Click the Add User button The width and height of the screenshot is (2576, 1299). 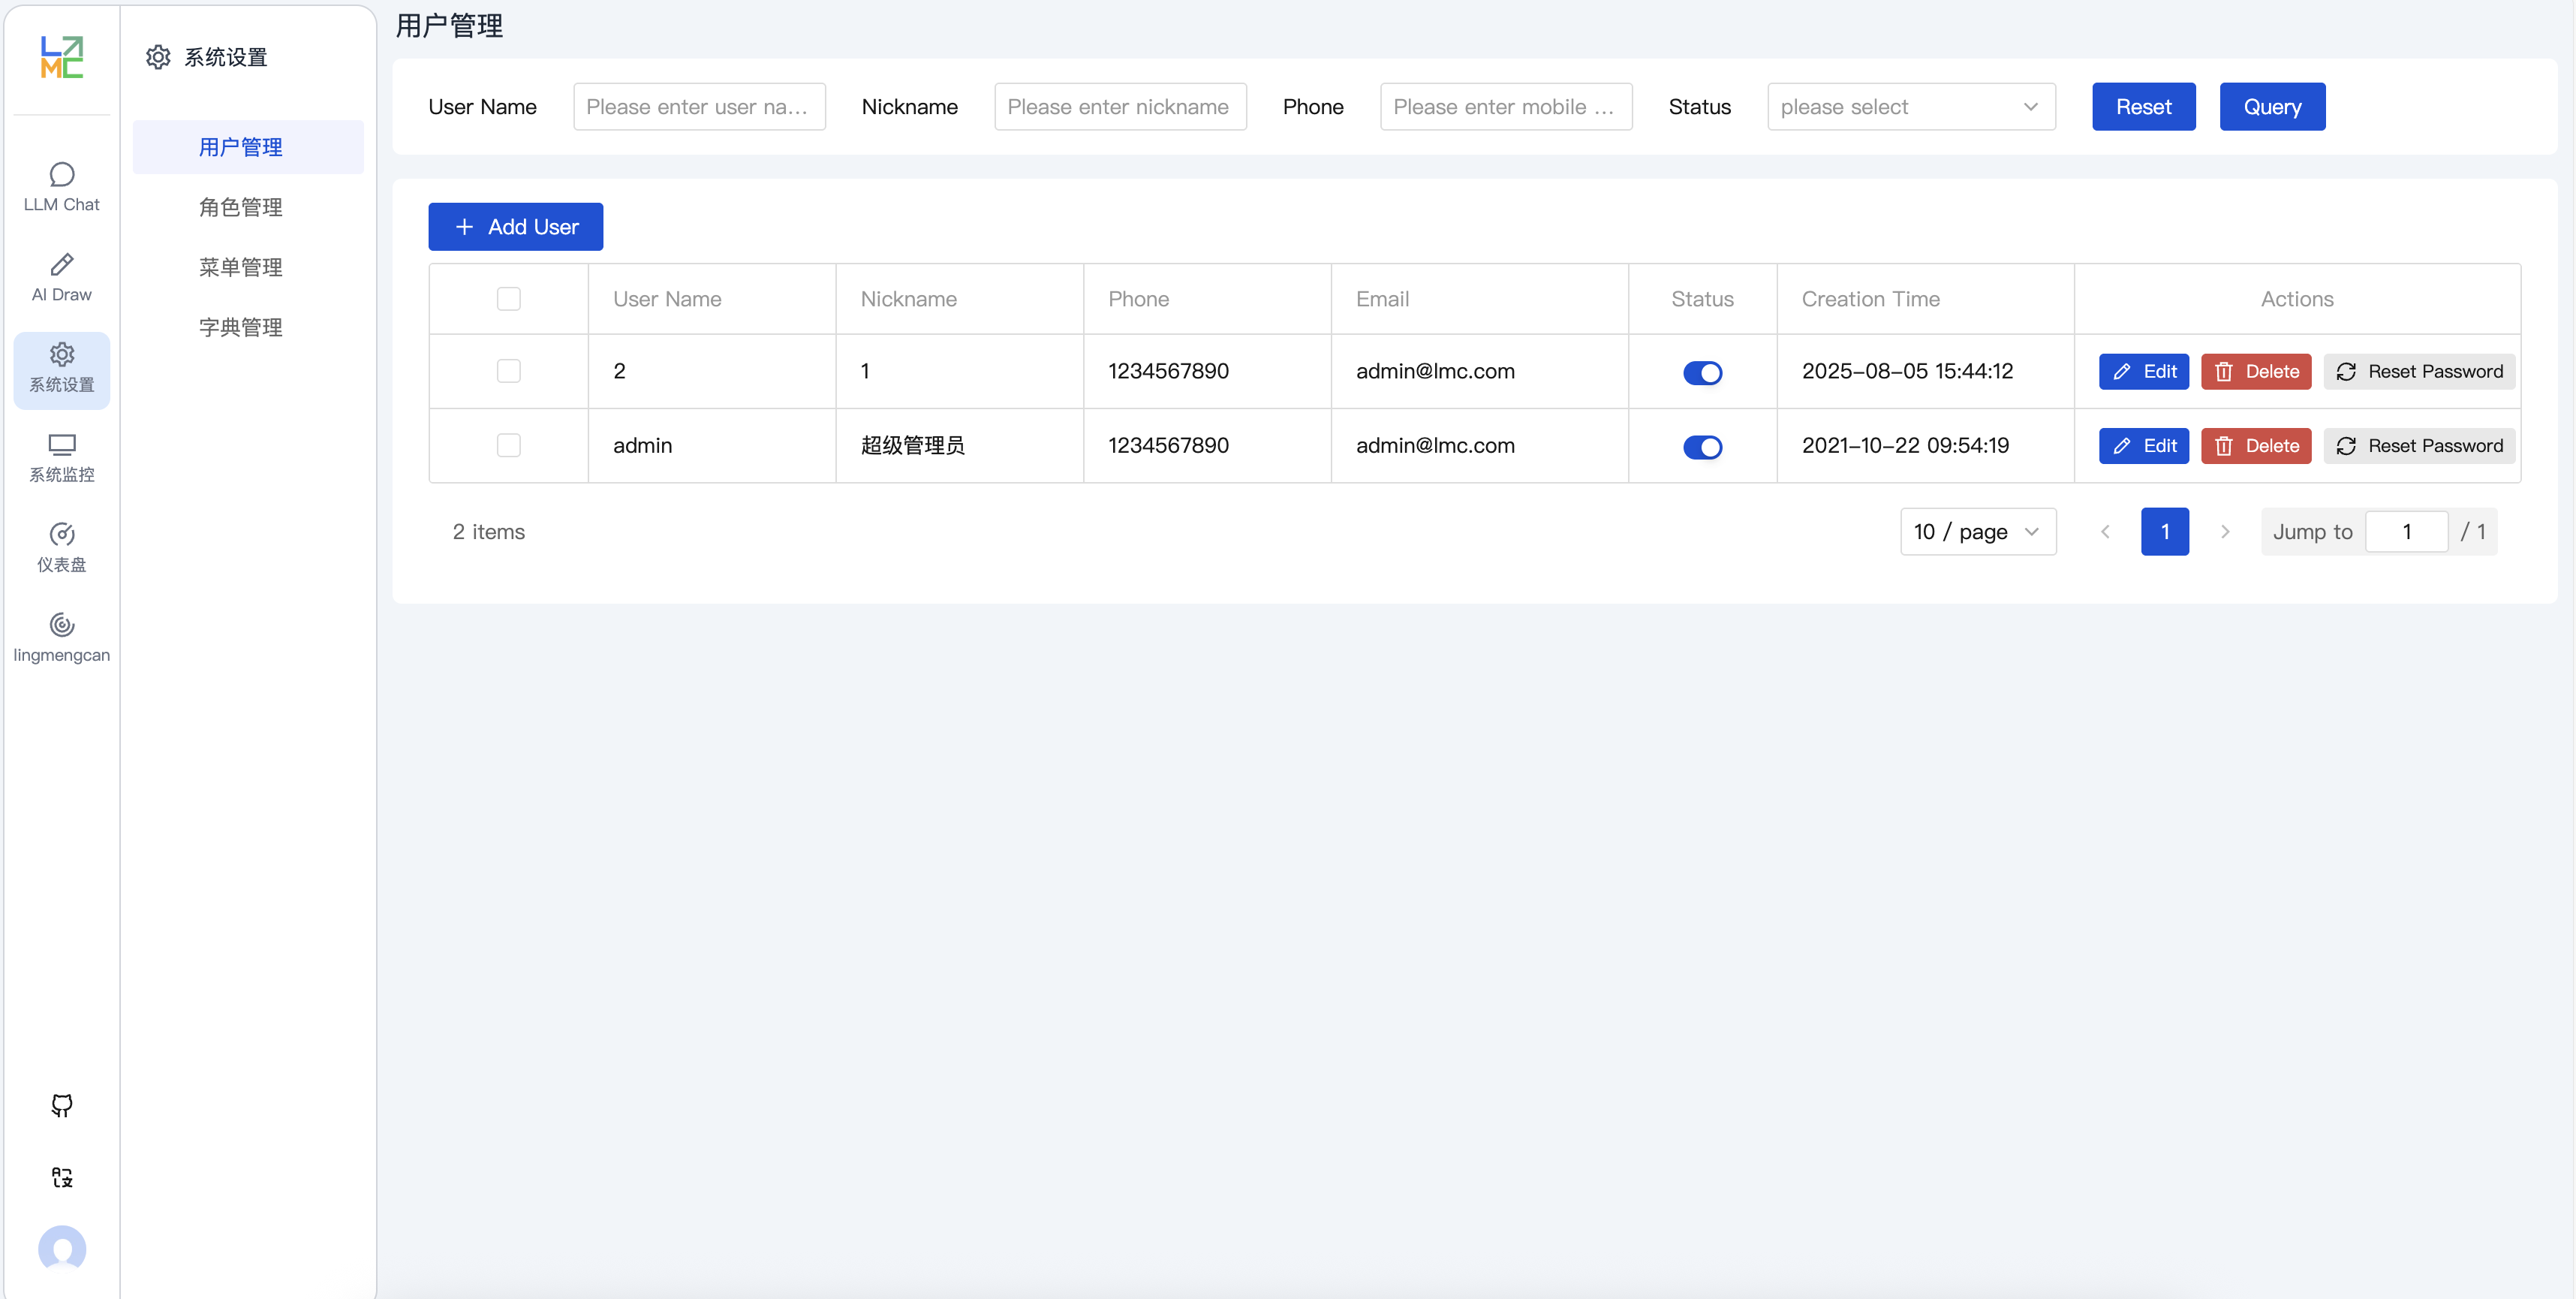tap(515, 227)
